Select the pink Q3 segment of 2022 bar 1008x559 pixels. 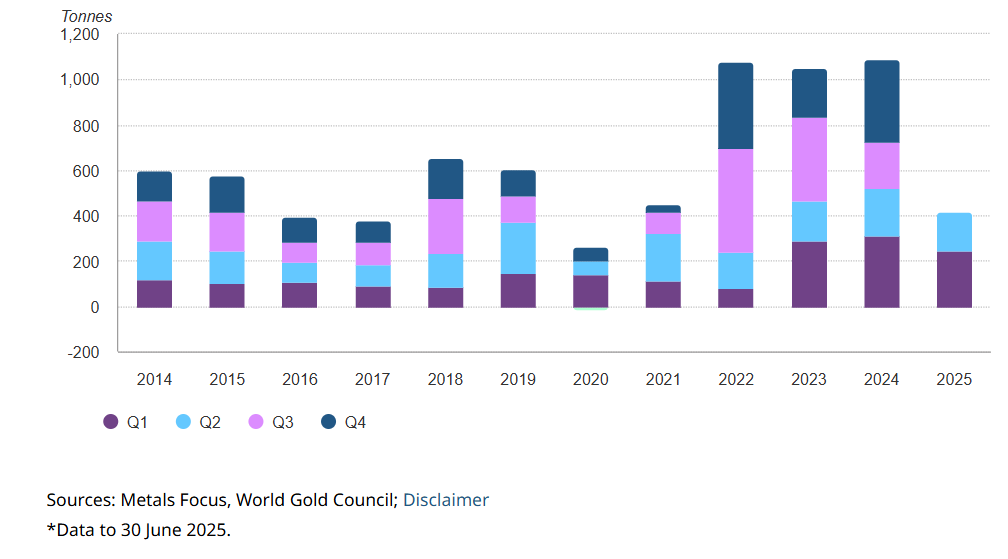(x=736, y=201)
